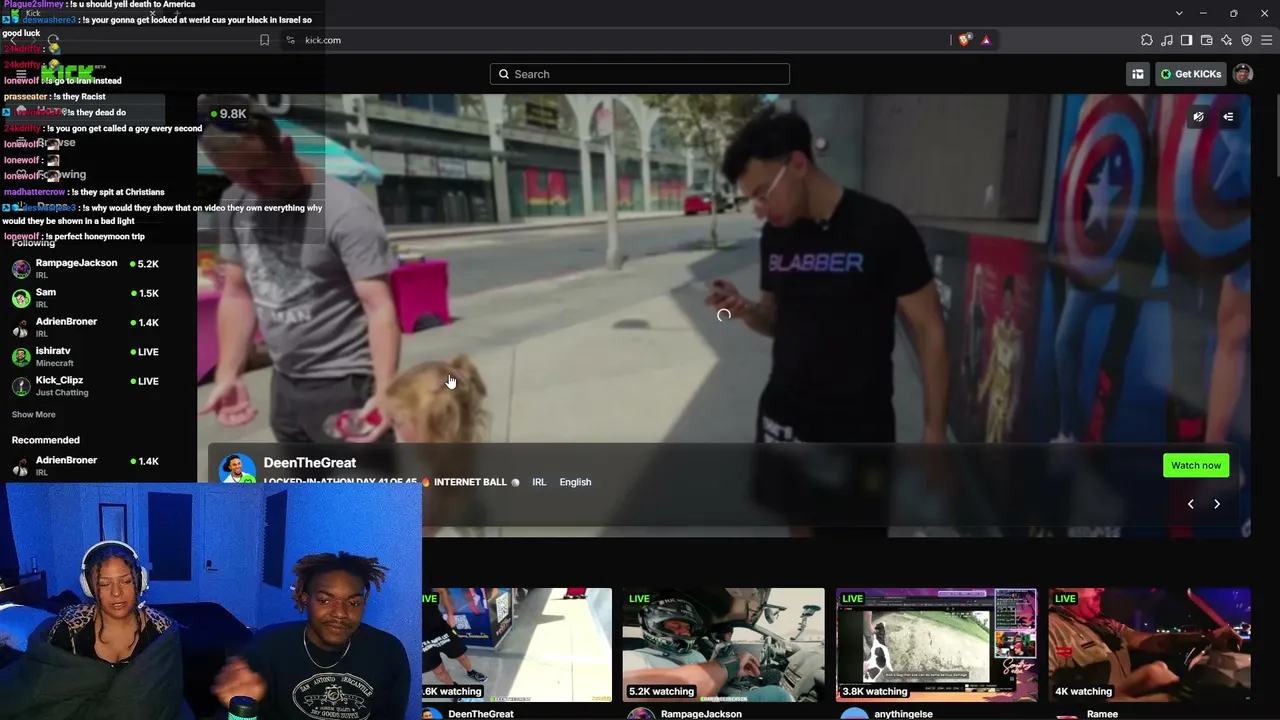The height and width of the screenshot is (720, 1280).
Task: Click the 9.8K viewer count badge
Action: [228, 114]
